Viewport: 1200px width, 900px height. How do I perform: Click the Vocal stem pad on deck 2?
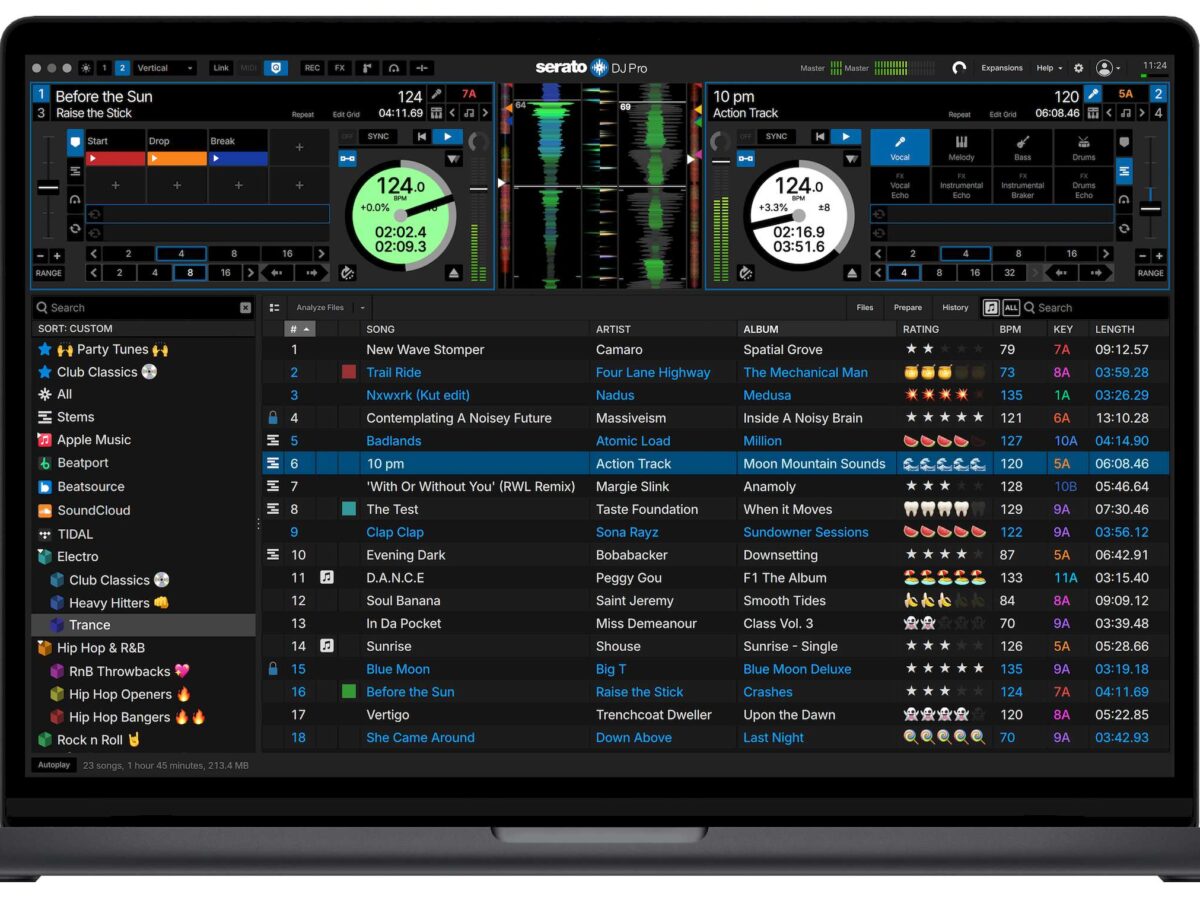coord(900,147)
